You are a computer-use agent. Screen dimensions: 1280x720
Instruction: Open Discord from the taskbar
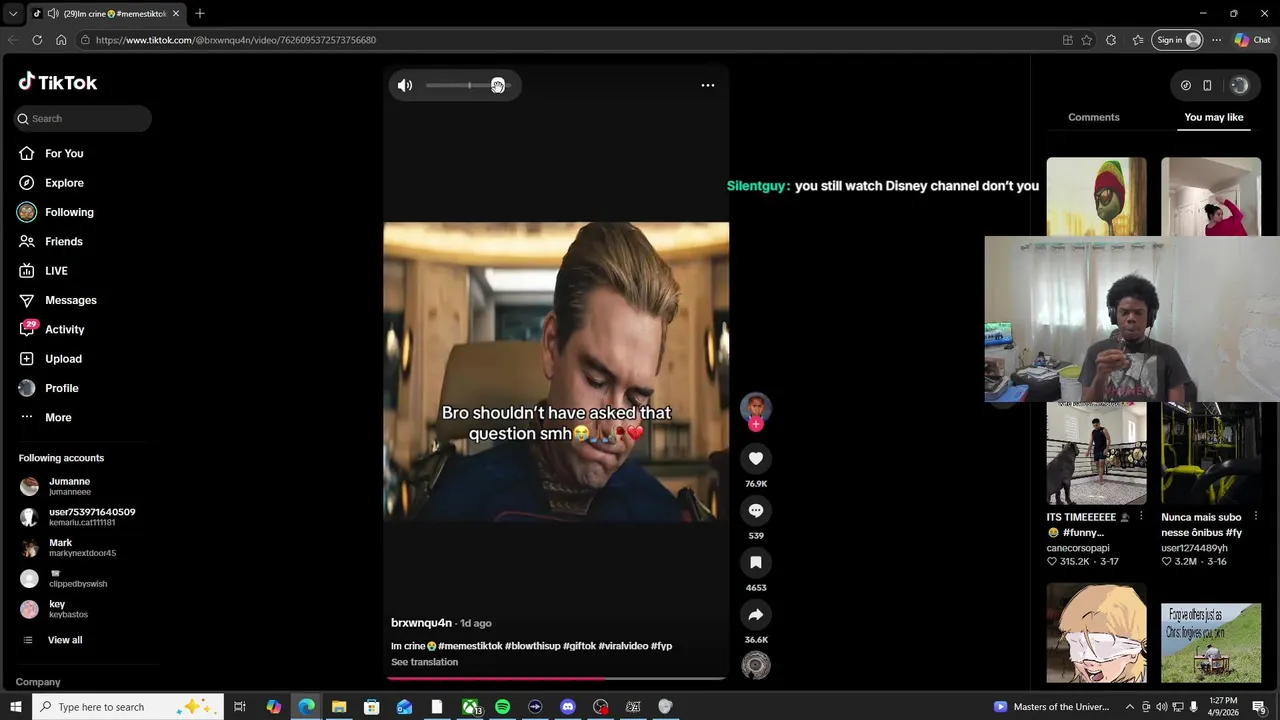568,707
